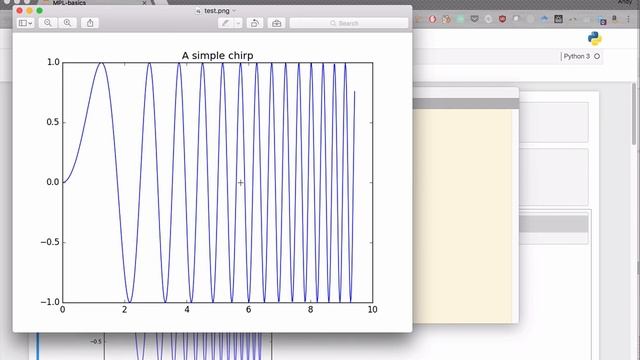Zoom in on the test.png image
The height and width of the screenshot is (360, 640).
tap(67, 23)
